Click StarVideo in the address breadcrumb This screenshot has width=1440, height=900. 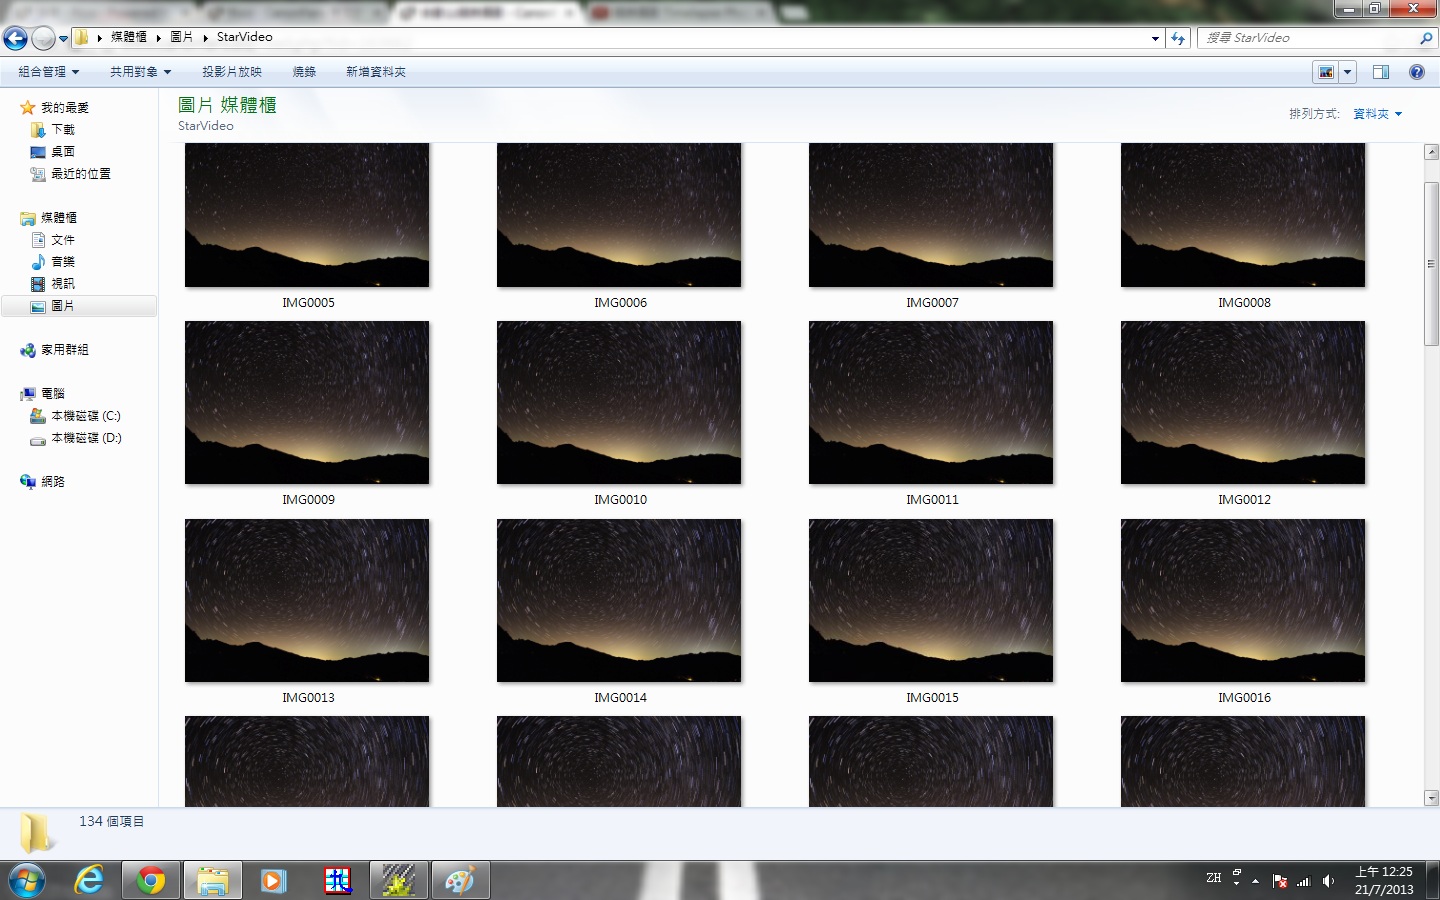point(245,37)
